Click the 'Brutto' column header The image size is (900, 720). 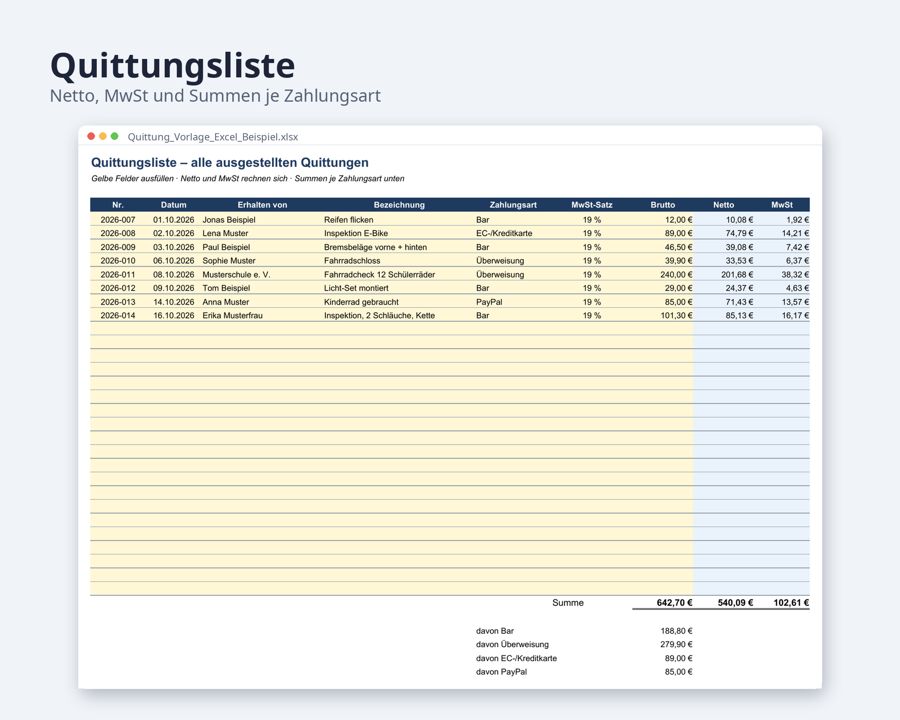tap(662, 205)
